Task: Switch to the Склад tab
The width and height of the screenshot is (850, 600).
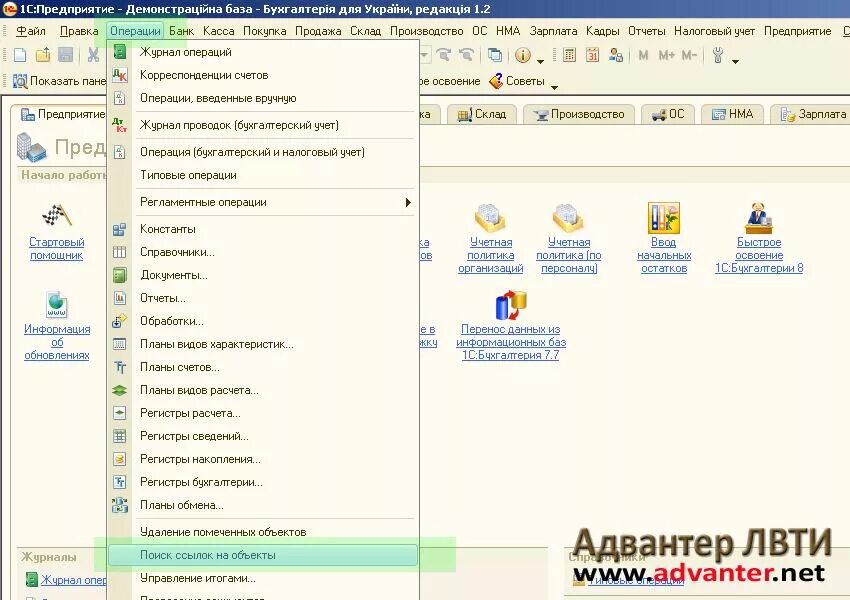Action: (x=481, y=114)
